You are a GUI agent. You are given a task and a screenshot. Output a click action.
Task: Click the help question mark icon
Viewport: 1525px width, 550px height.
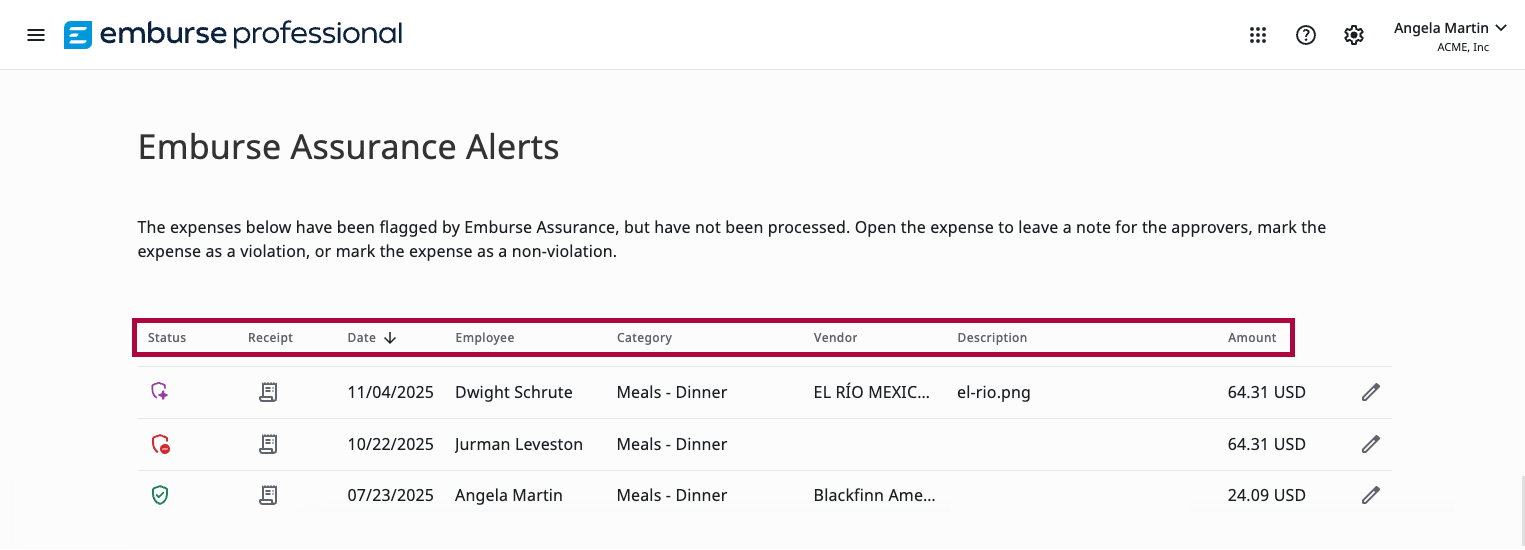(x=1305, y=35)
